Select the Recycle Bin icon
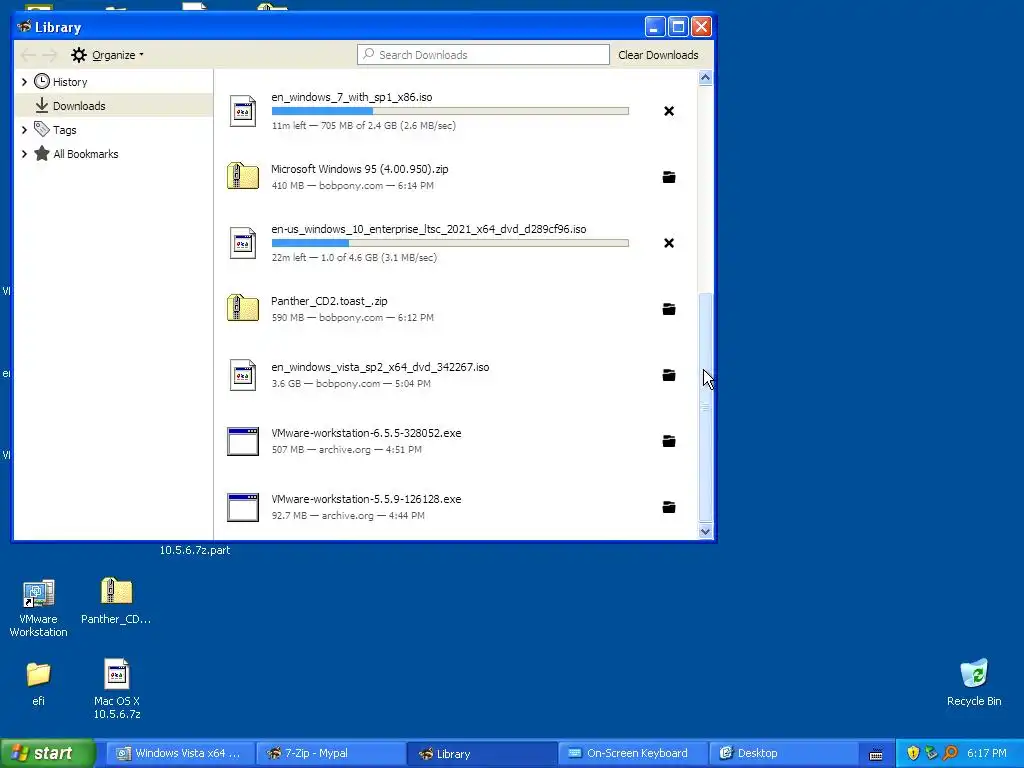The width and height of the screenshot is (1024, 768). (x=974, y=683)
